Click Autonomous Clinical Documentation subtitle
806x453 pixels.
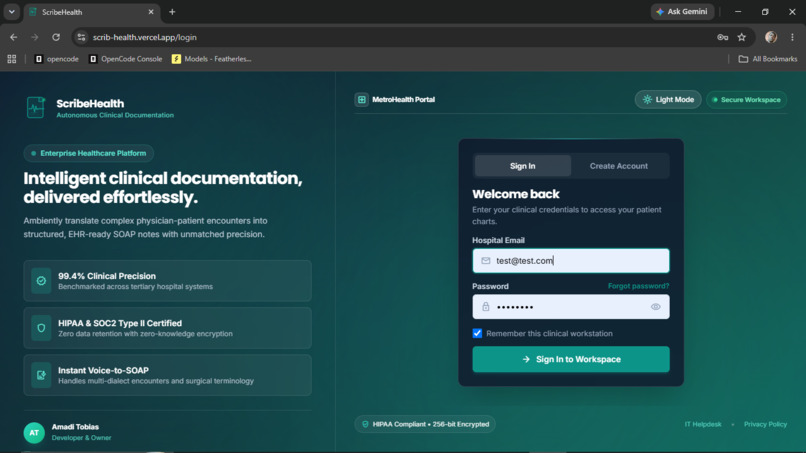tap(115, 115)
